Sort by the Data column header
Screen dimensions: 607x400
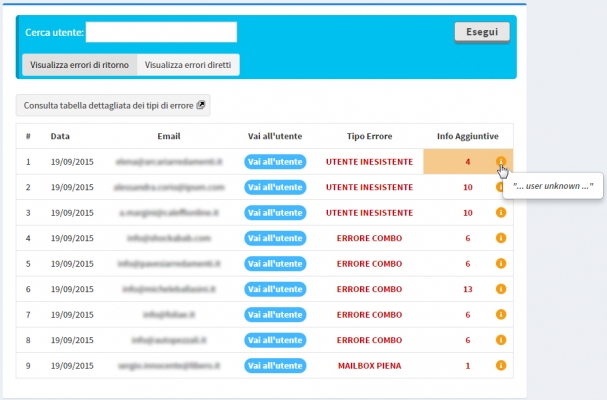60,136
